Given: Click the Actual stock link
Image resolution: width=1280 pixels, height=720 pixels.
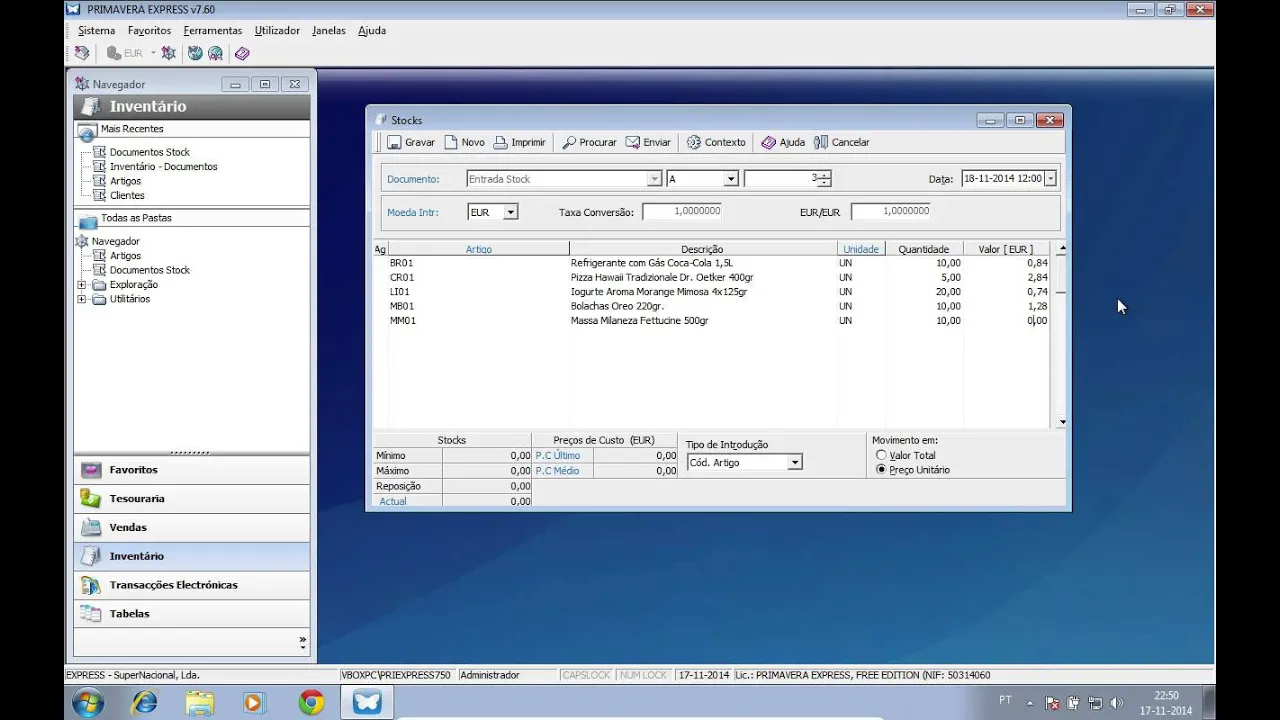Looking at the screenshot, I should (393, 502).
